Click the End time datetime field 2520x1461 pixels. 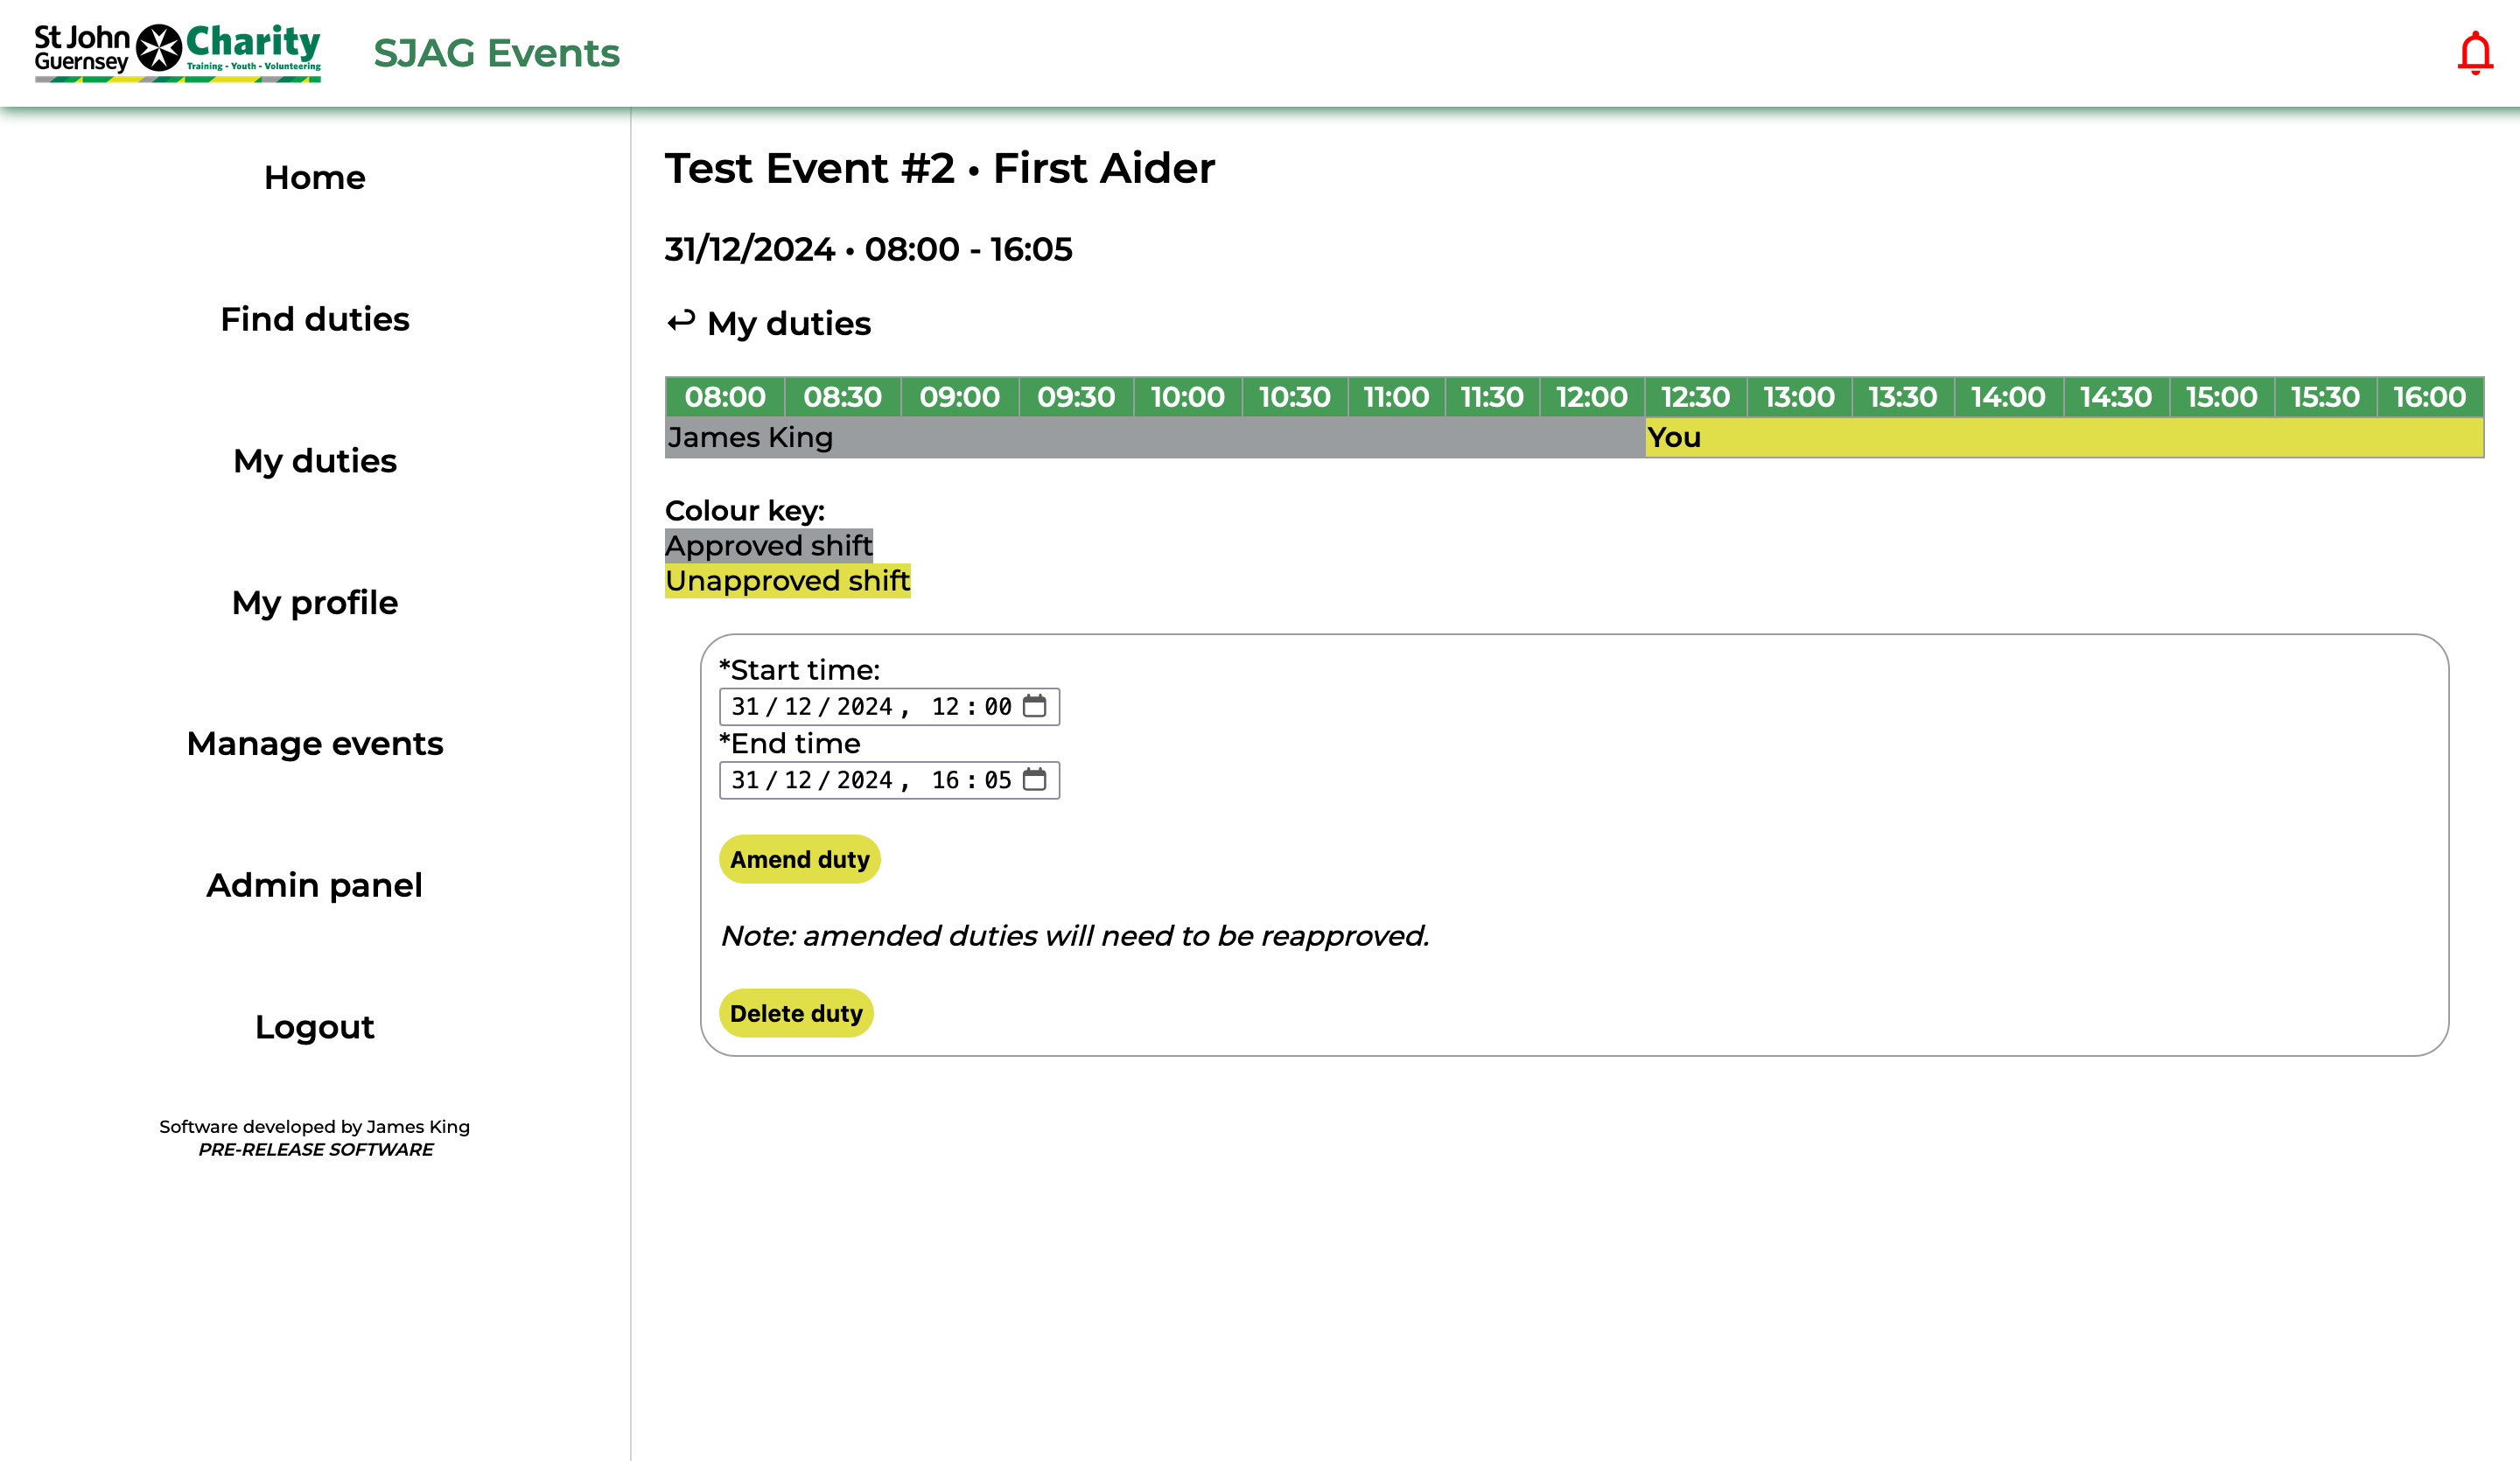point(870,779)
